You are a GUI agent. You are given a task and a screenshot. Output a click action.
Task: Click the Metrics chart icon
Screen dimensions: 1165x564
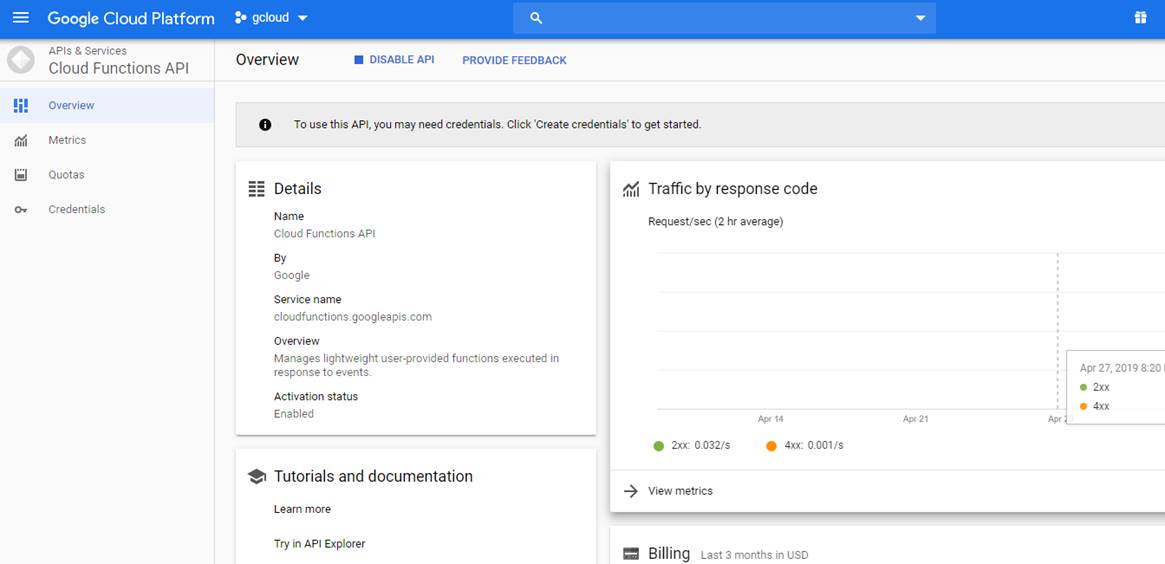tap(21, 140)
